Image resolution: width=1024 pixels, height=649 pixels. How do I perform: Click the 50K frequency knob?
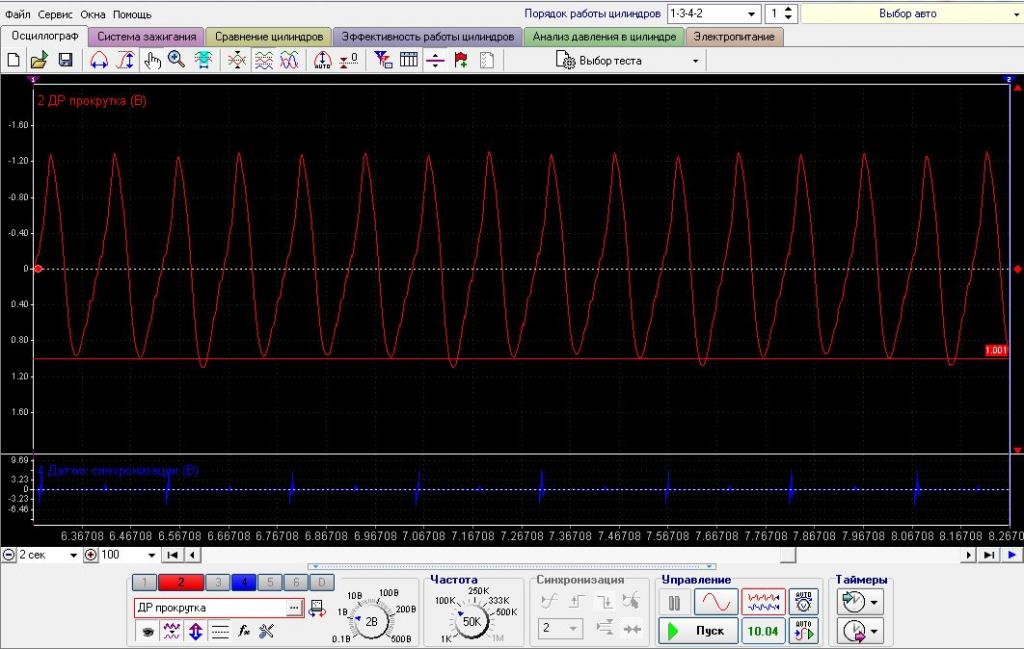tap(472, 622)
